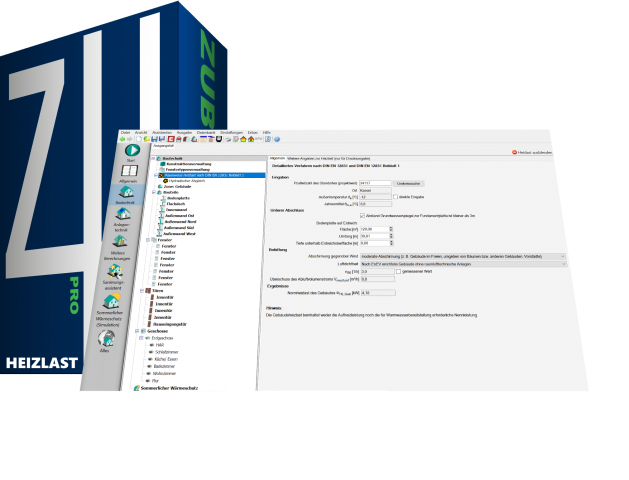Select Fenstertypenverwaltung in the tree
This screenshot has width=629, height=480.
187,170
